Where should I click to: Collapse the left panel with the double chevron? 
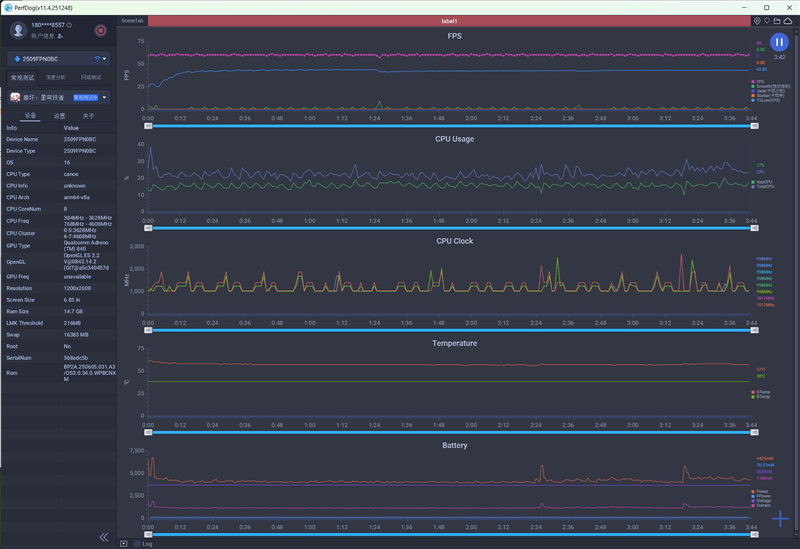(103, 537)
